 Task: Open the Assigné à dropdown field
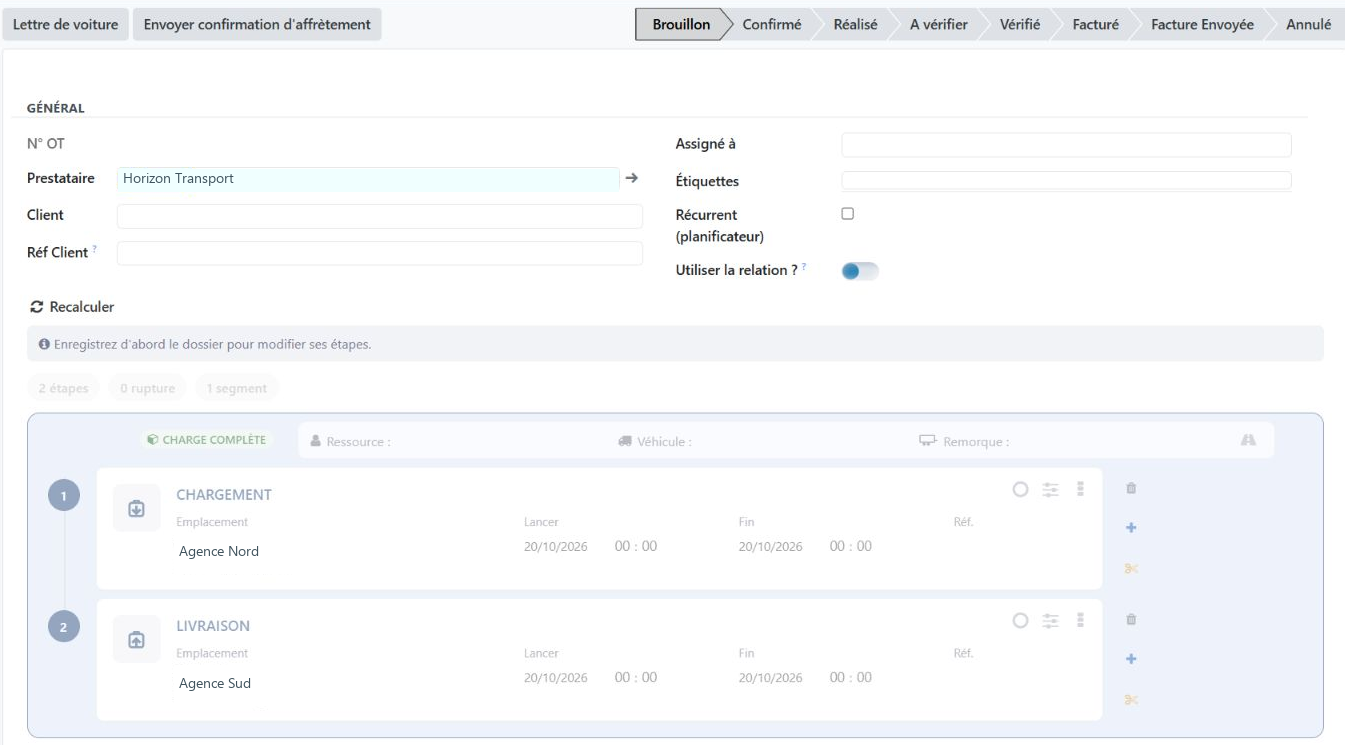pos(1066,145)
